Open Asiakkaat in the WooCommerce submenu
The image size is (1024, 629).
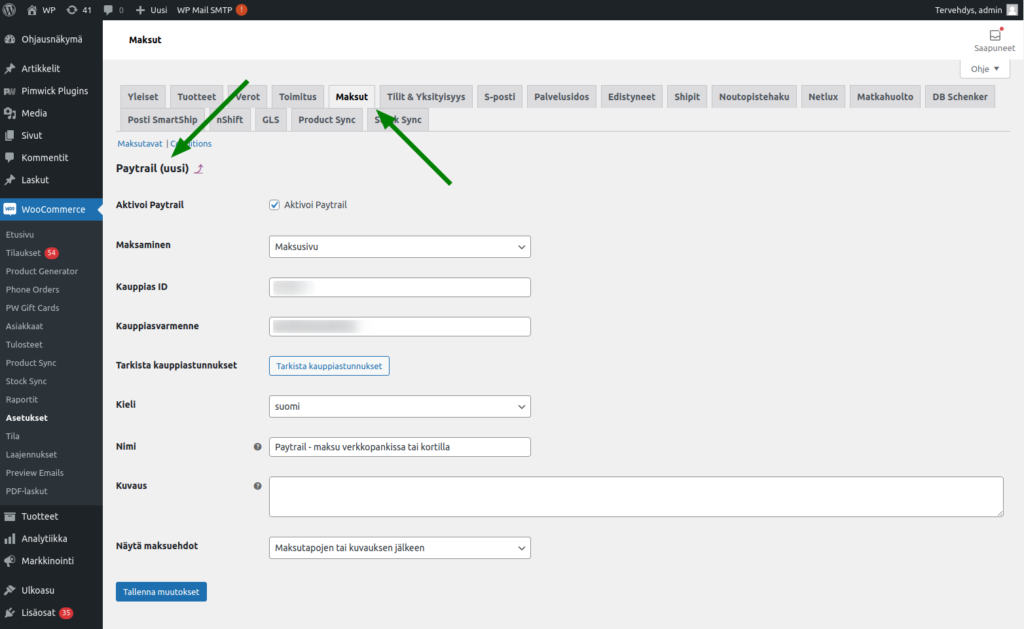[x=24, y=326]
